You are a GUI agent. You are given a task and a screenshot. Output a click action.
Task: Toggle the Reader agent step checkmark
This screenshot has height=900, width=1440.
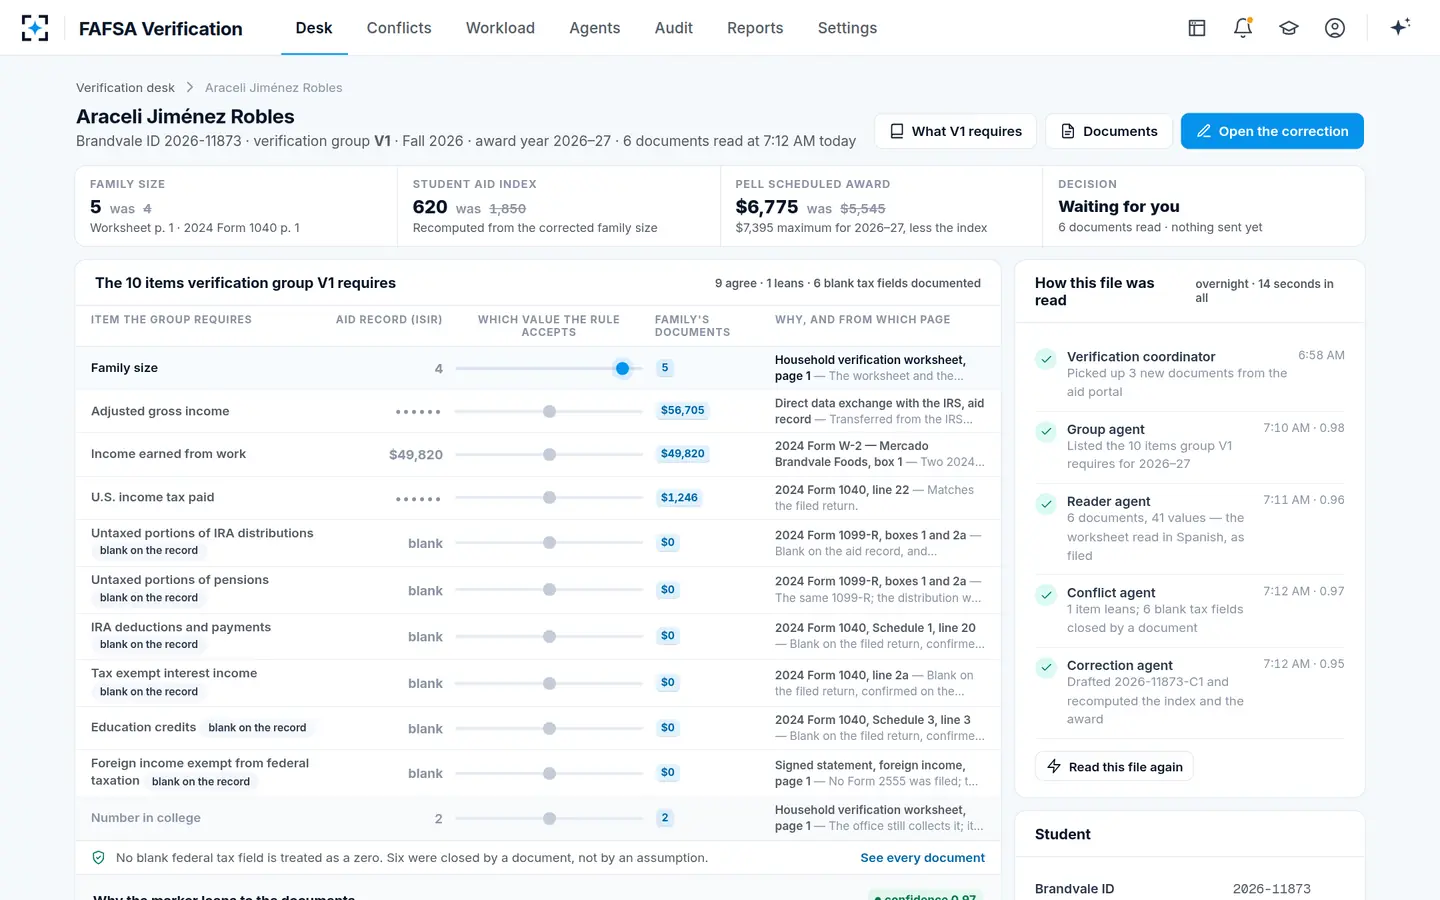[x=1046, y=503]
